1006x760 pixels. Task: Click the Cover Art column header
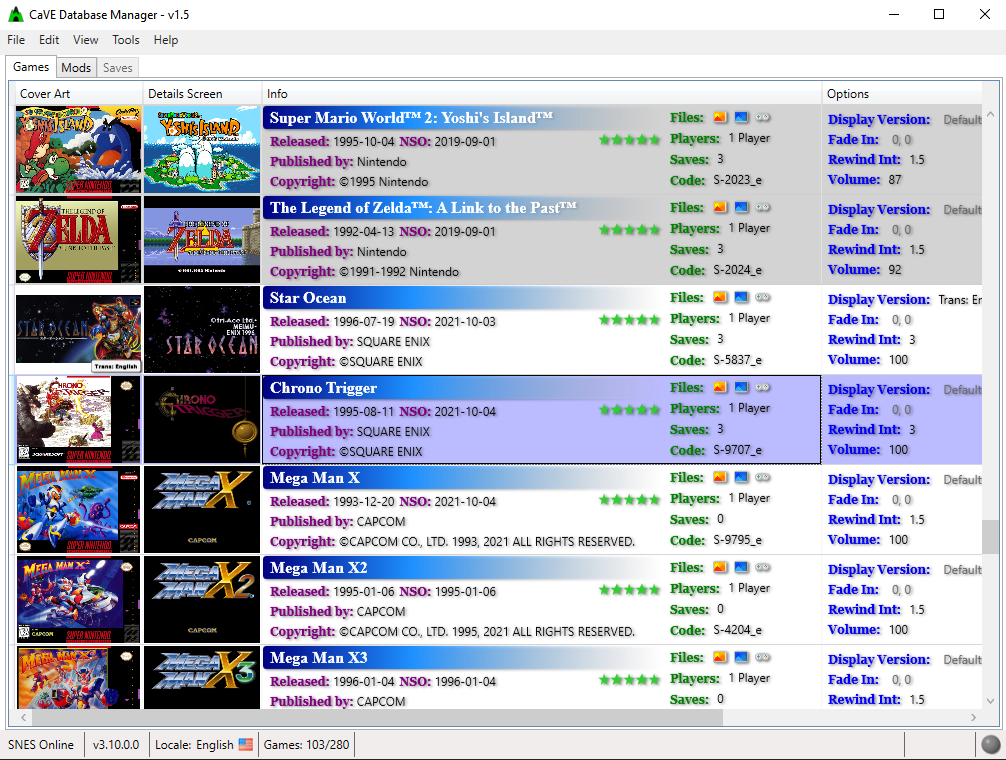(78, 94)
